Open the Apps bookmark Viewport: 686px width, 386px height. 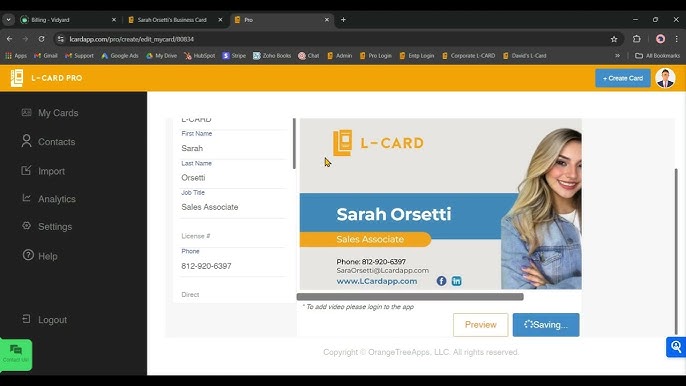(x=16, y=56)
